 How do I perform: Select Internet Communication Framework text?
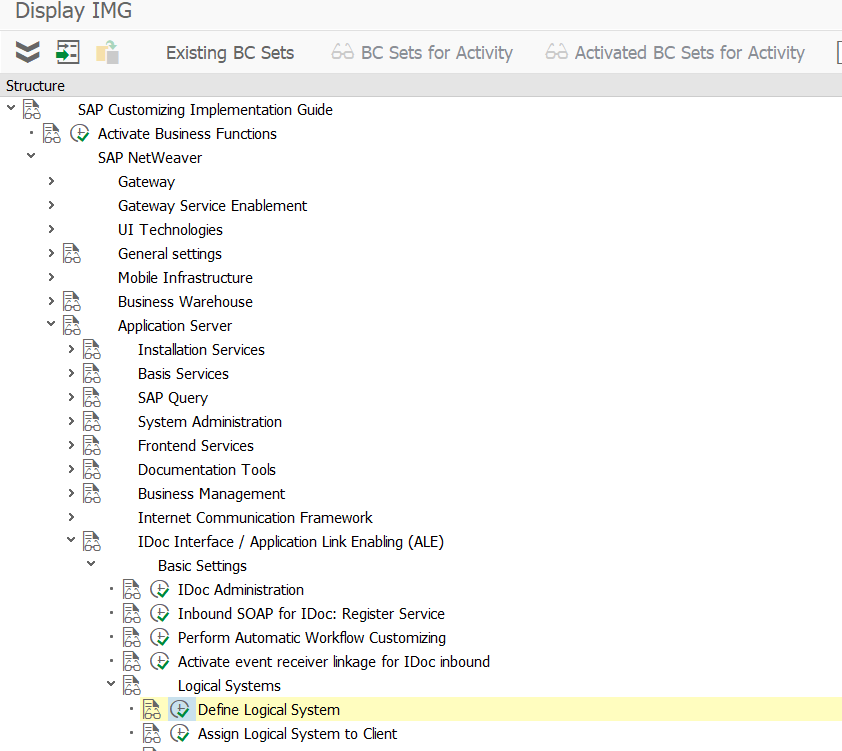[255, 517]
